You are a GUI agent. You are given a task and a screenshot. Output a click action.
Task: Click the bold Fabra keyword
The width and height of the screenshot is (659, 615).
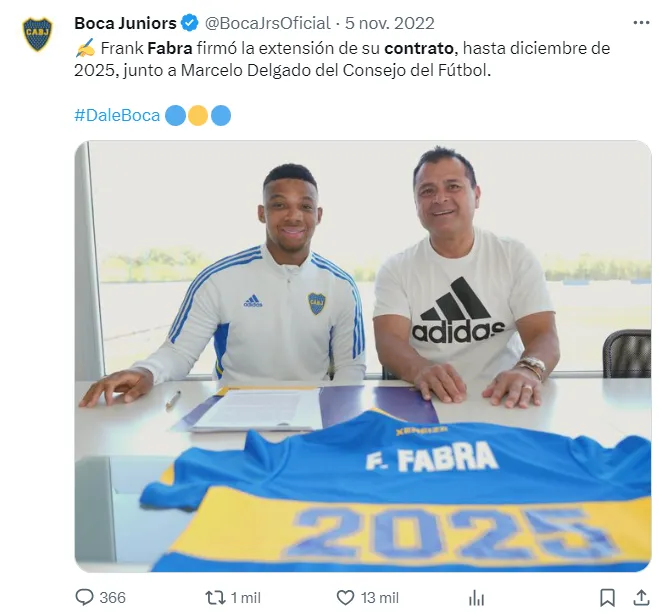pyautogui.click(x=170, y=48)
